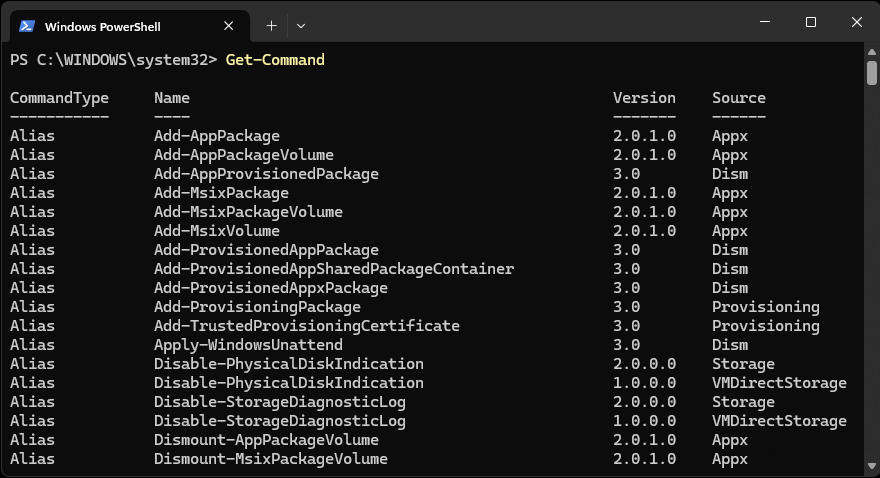
Task: Click the Add-TrustedProvisioningCertificate entry
Action: coord(306,326)
